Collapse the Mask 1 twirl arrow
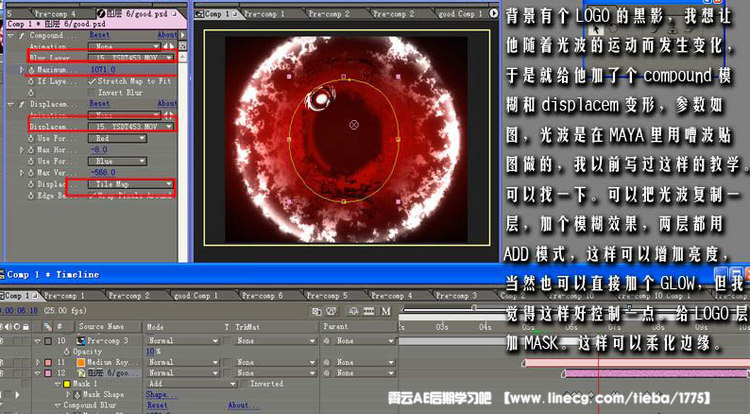The width and height of the screenshot is (750, 414). [58, 384]
